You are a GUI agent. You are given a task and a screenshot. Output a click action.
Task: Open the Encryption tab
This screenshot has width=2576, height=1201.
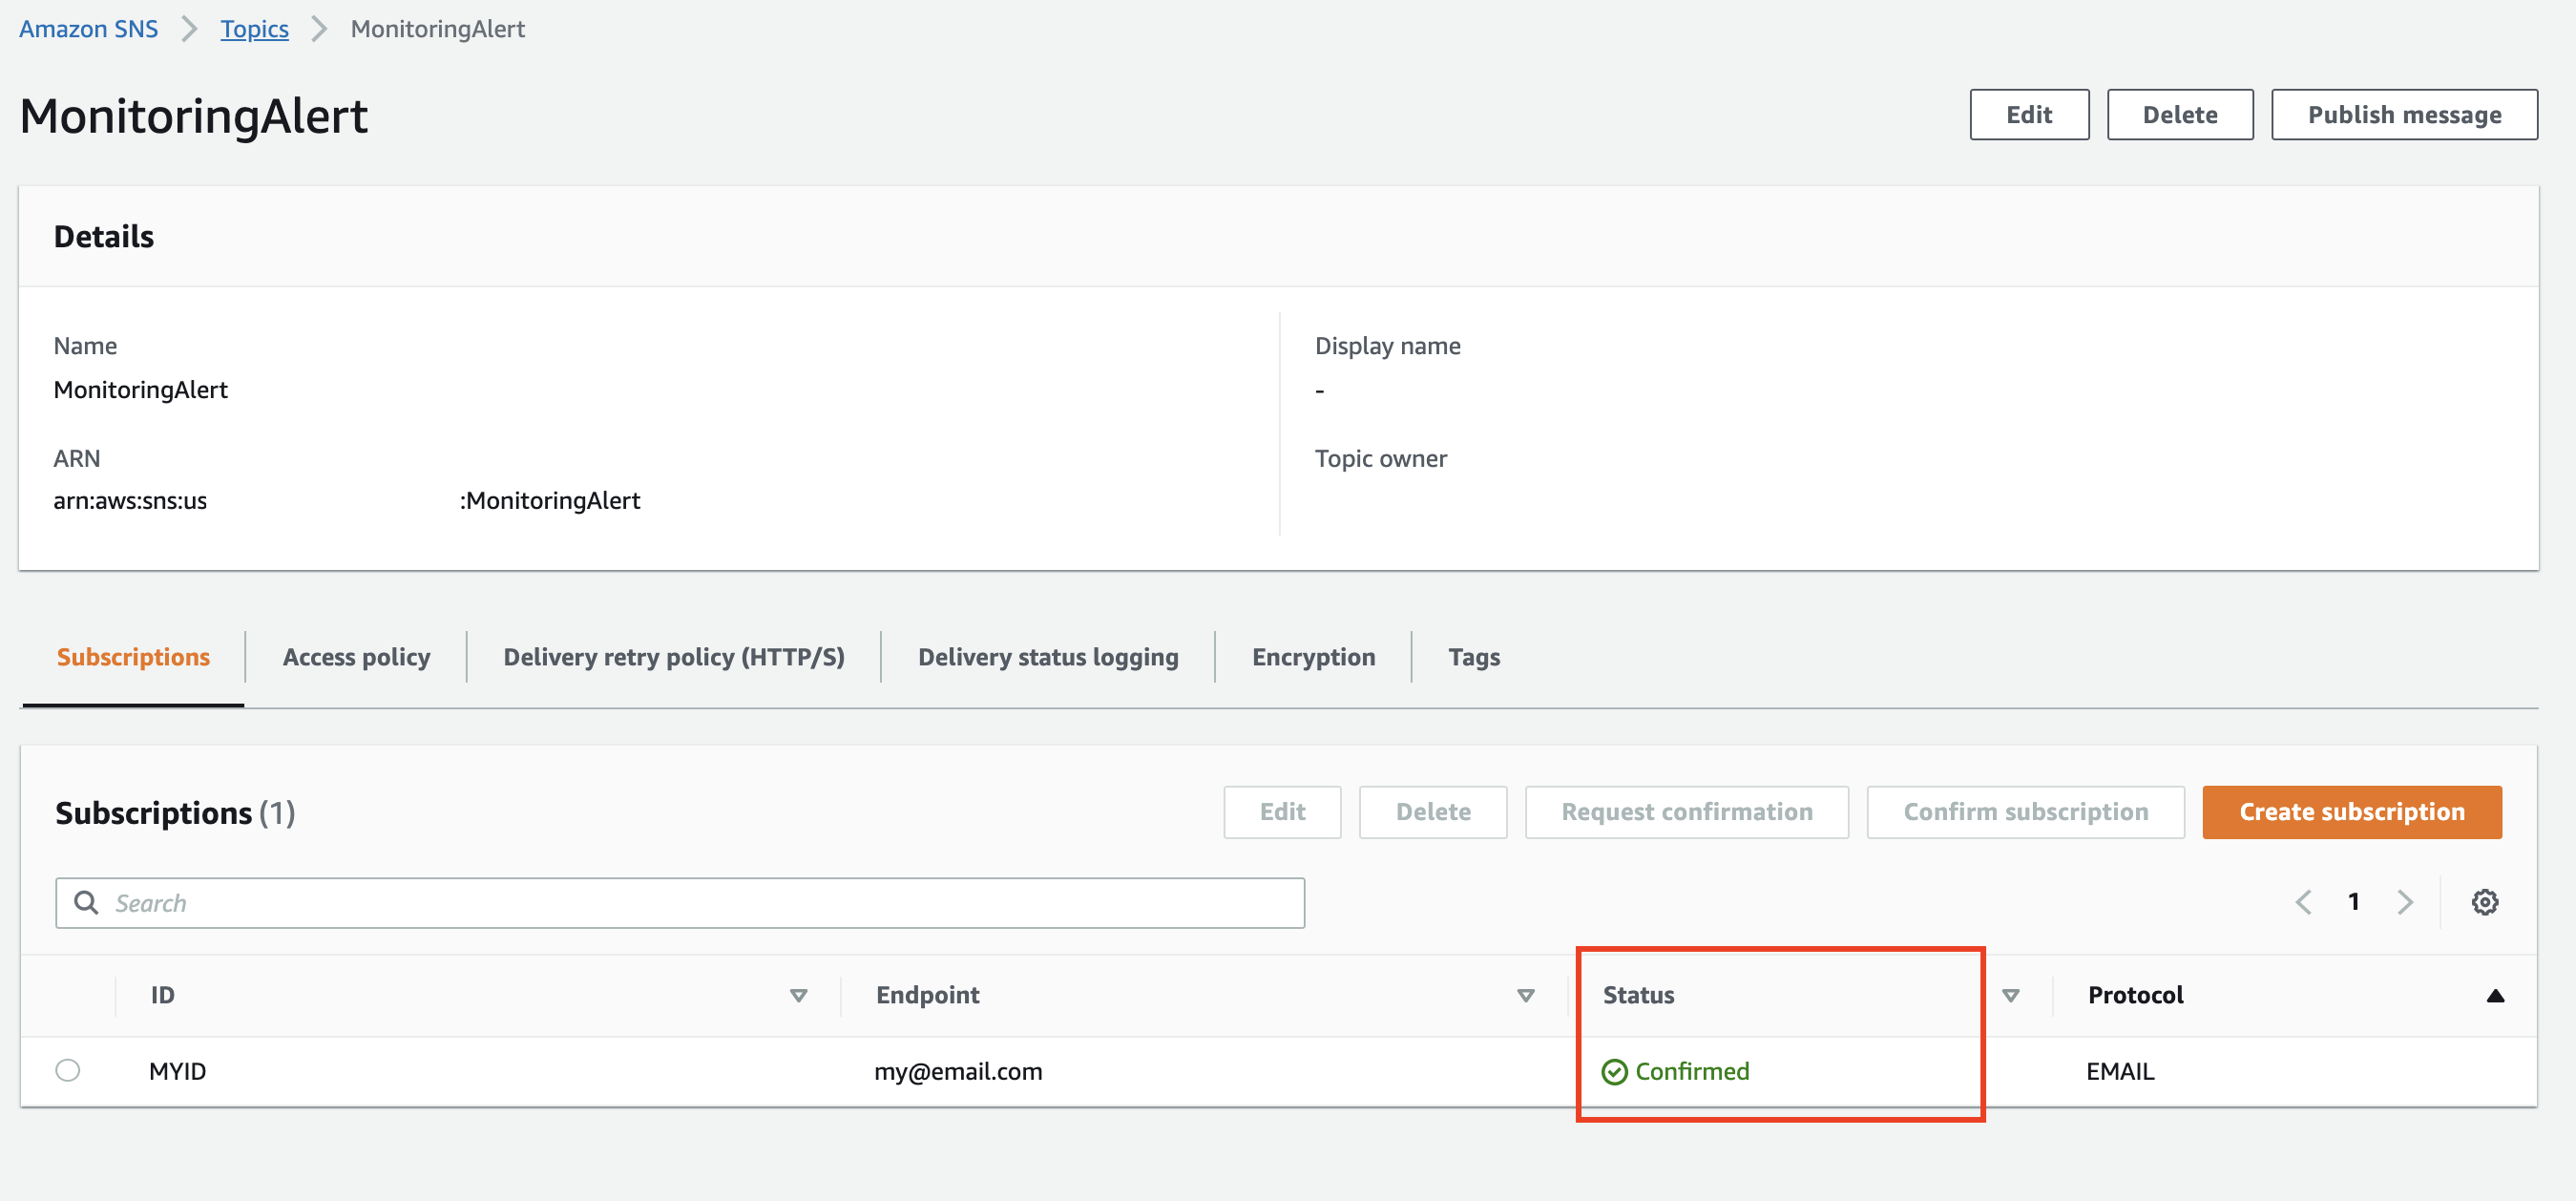coord(1313,657)
